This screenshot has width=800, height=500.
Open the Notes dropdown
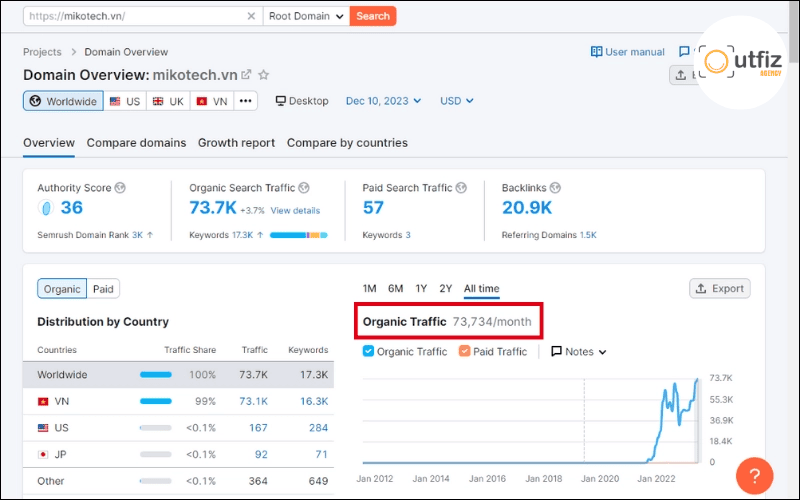[579, 352]
